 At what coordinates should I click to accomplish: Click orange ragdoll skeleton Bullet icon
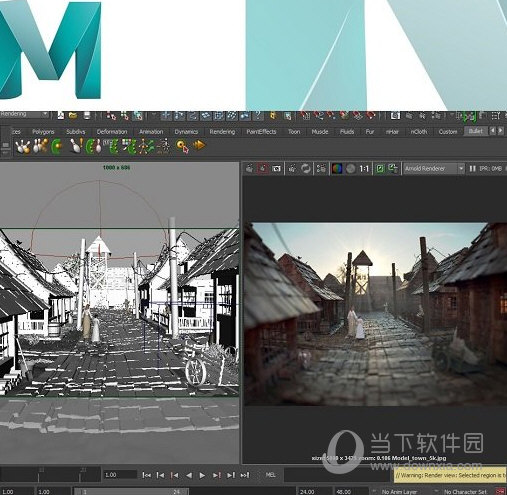point(146,147)
